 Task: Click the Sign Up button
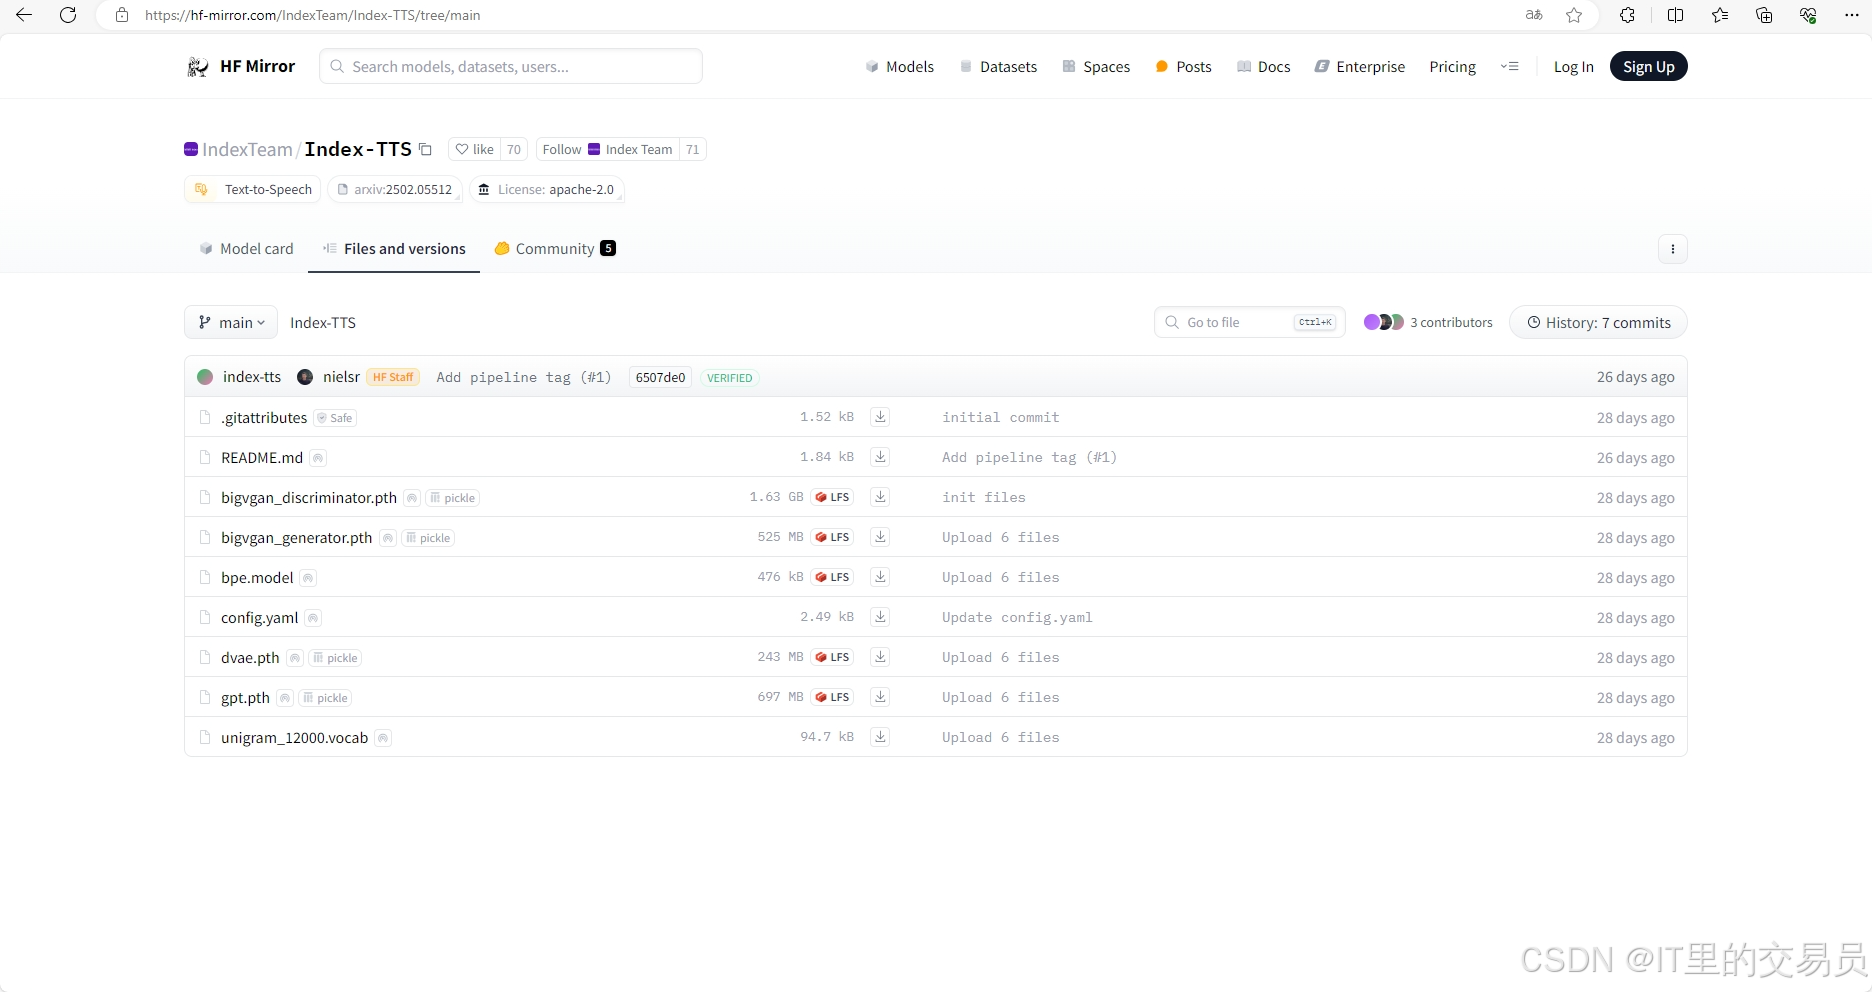(x=1648, y=66)
